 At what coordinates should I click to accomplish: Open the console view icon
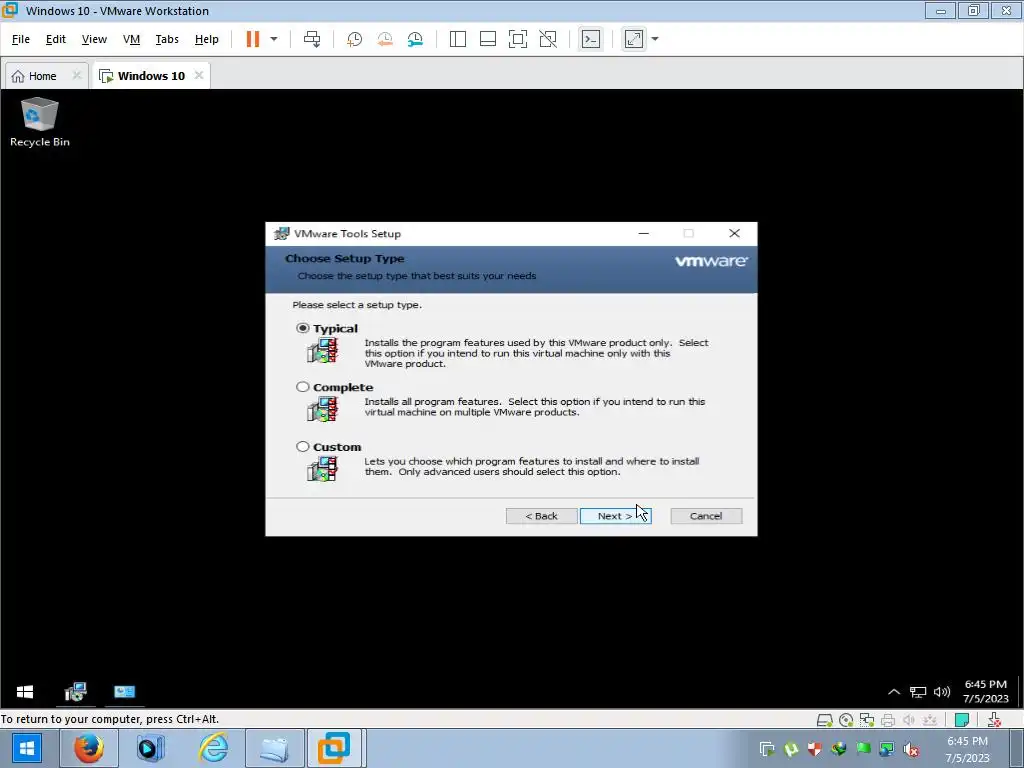point(591,39)
